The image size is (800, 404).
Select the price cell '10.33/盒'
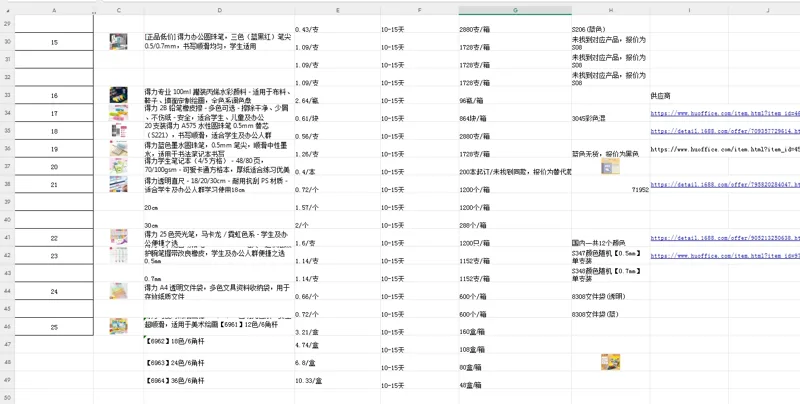(x=337, y=380)
